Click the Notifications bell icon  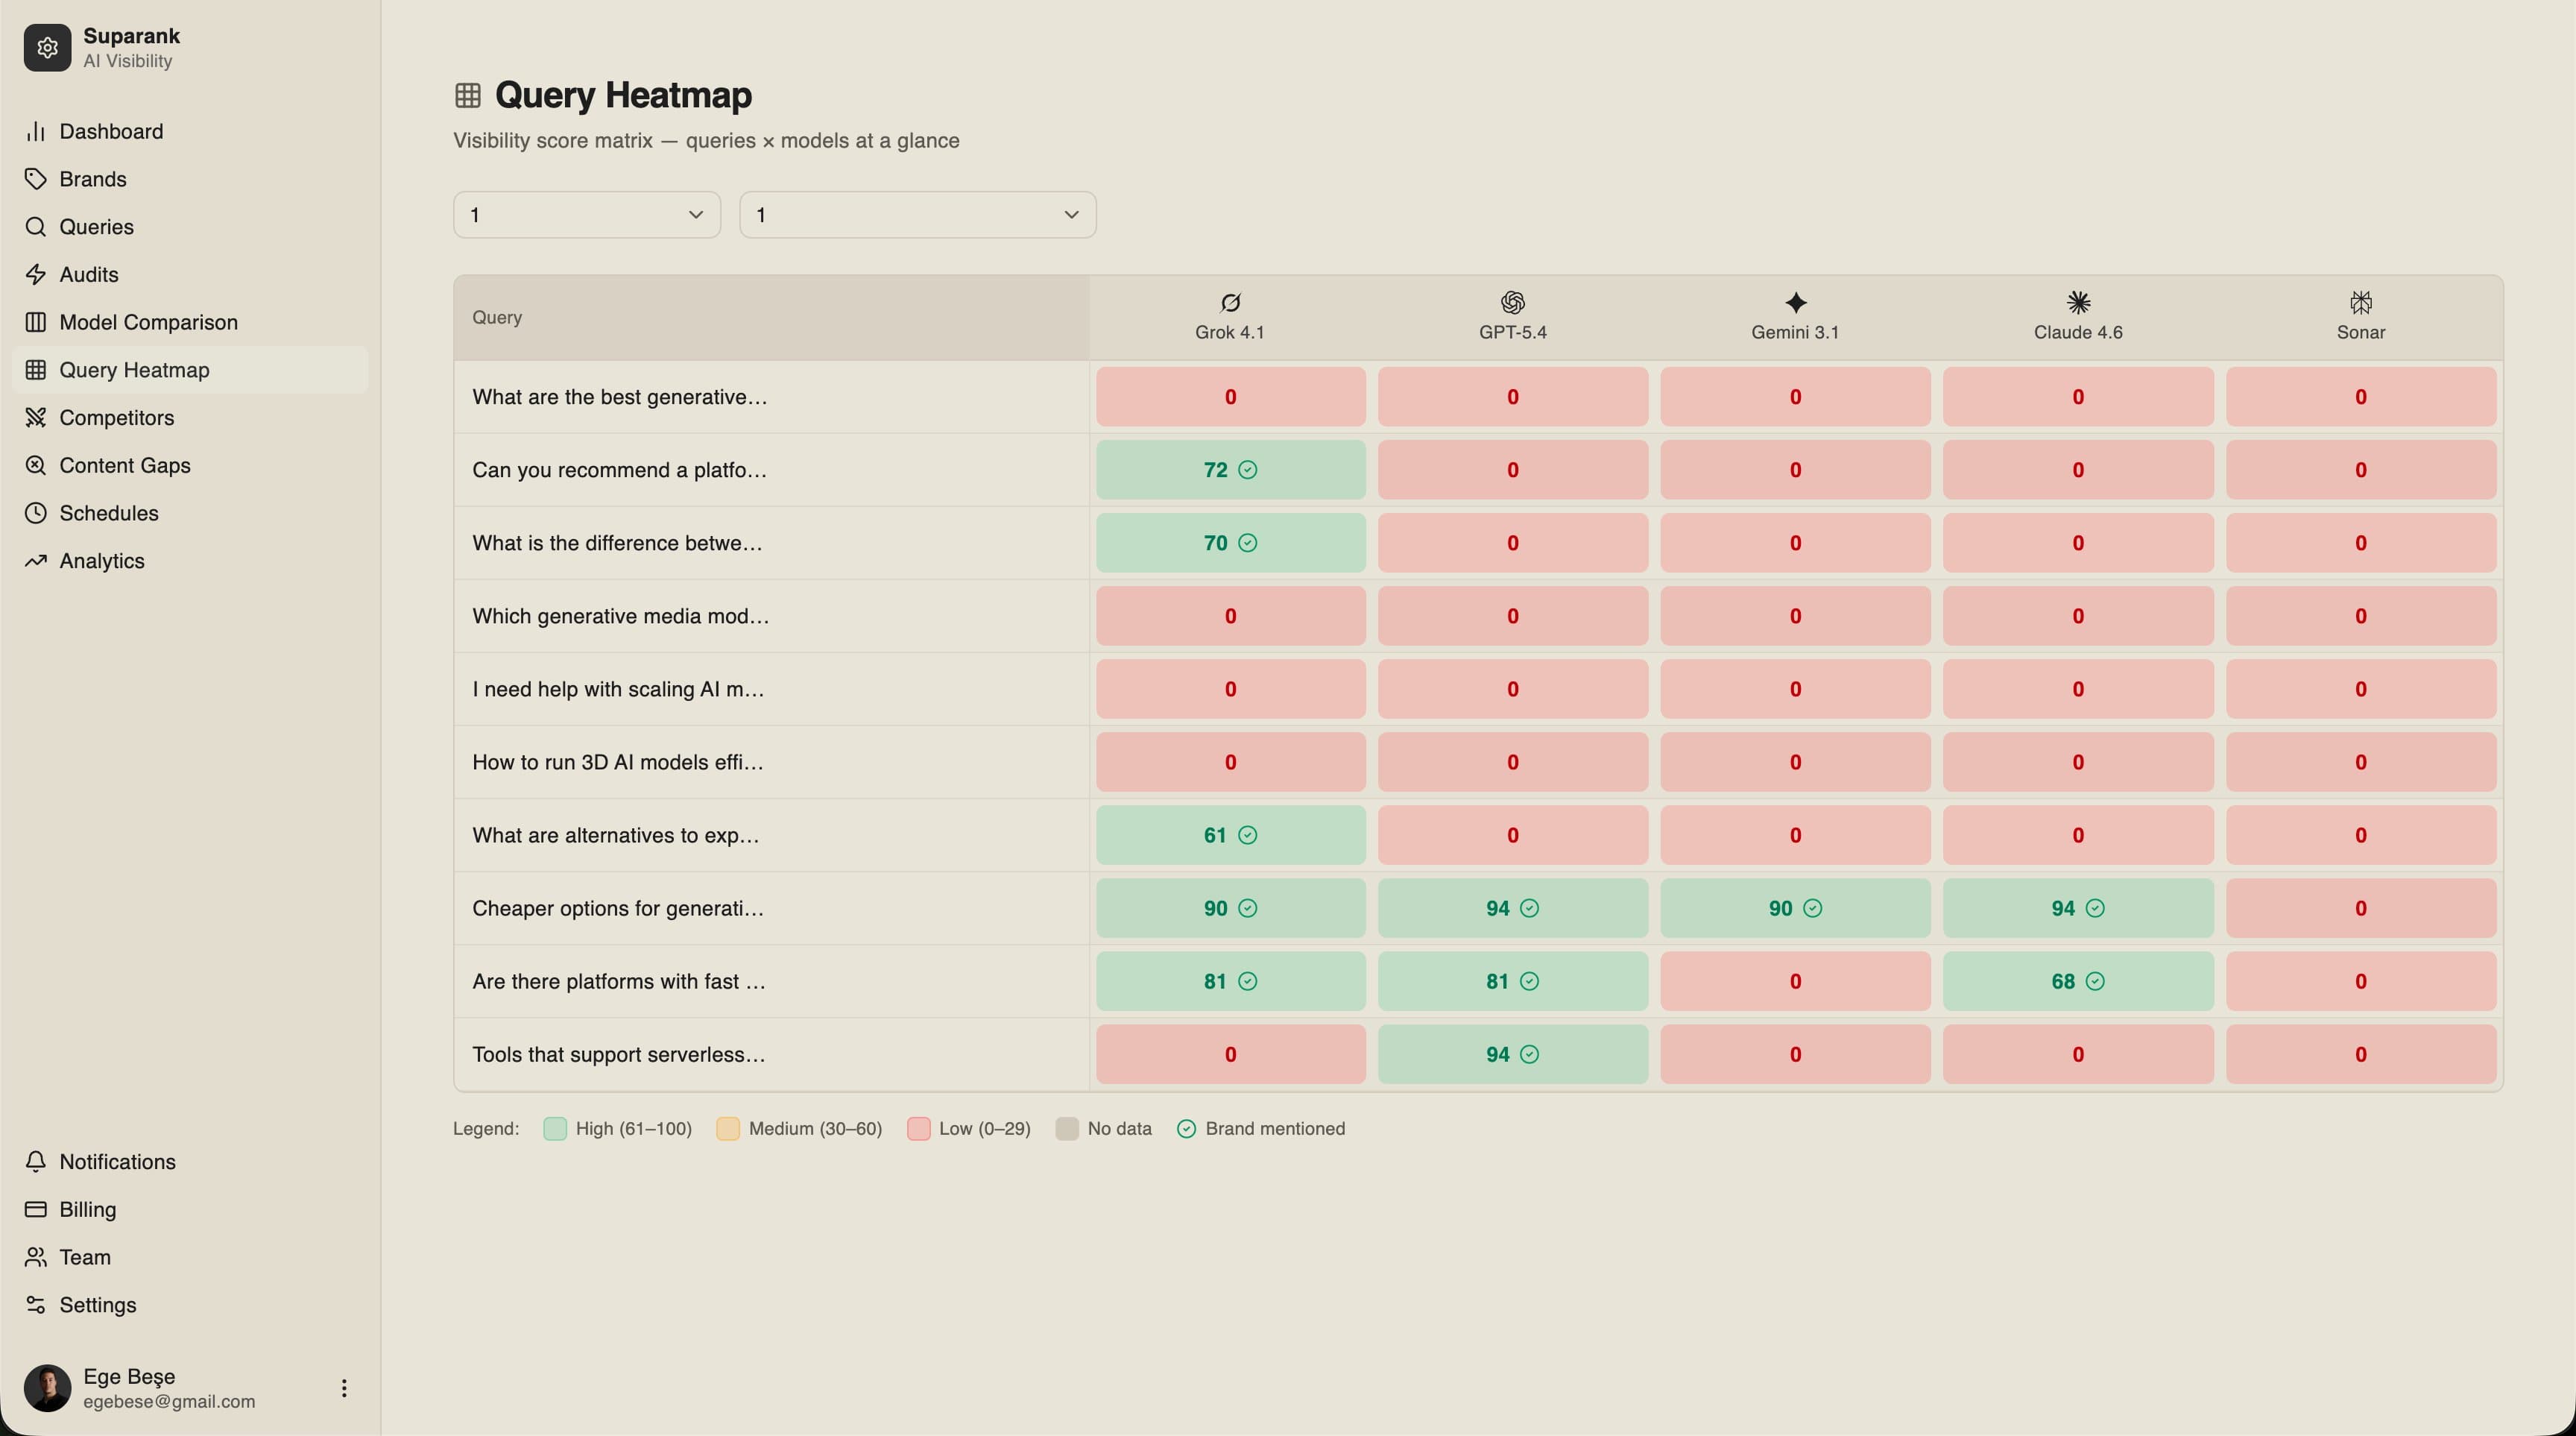tap(36, 1161)
